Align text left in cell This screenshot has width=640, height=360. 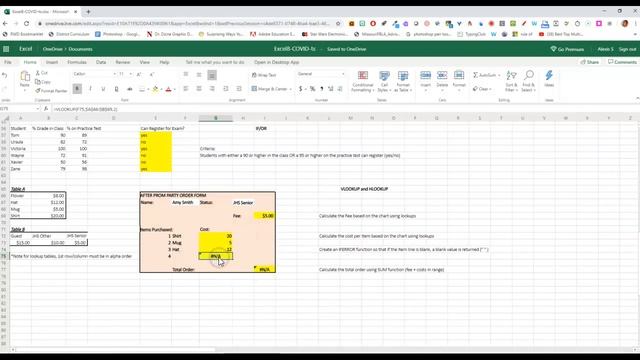pyautogui.click(x=186, y=89)
